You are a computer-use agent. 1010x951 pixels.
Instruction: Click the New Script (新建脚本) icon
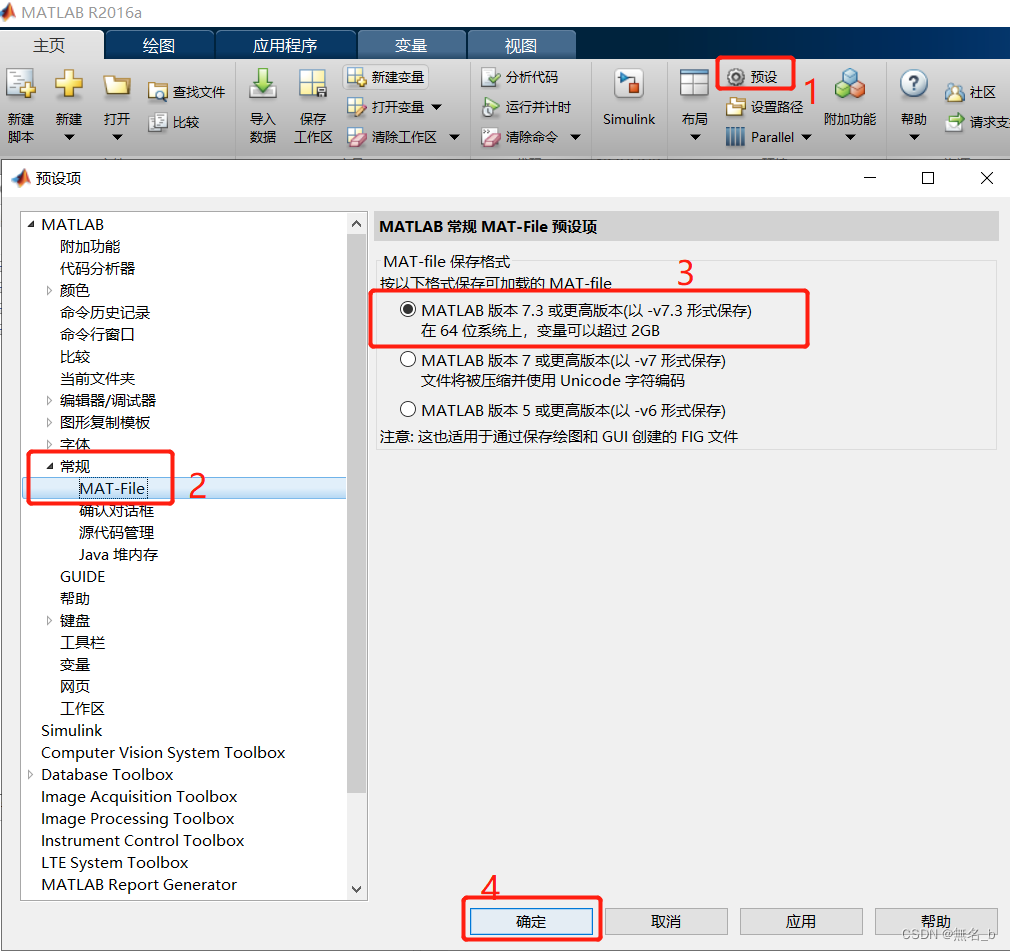(x=21, y=84)
